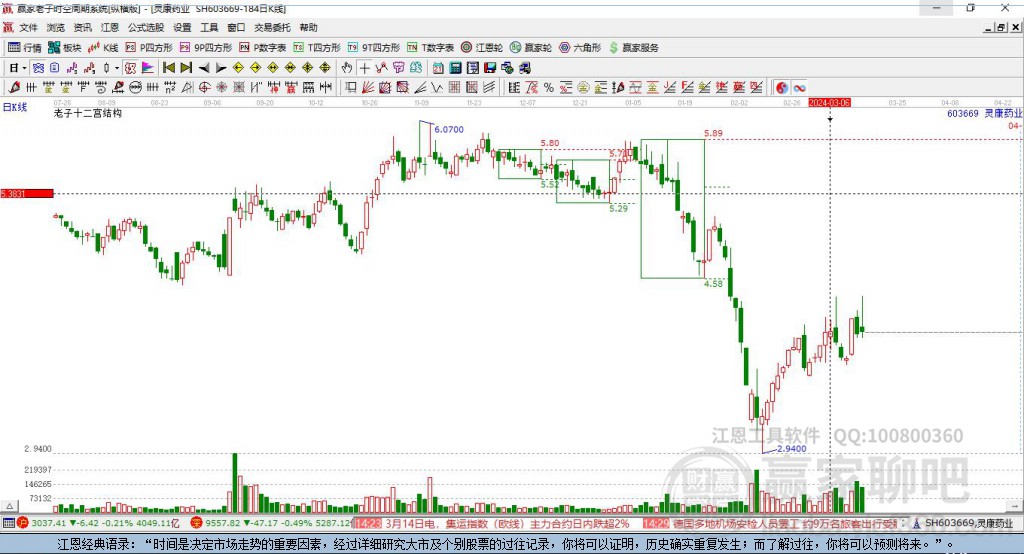Click the small up-triangle panel expander
The width and height of the screenshot is (1024, 554).
tap(9, 506)
